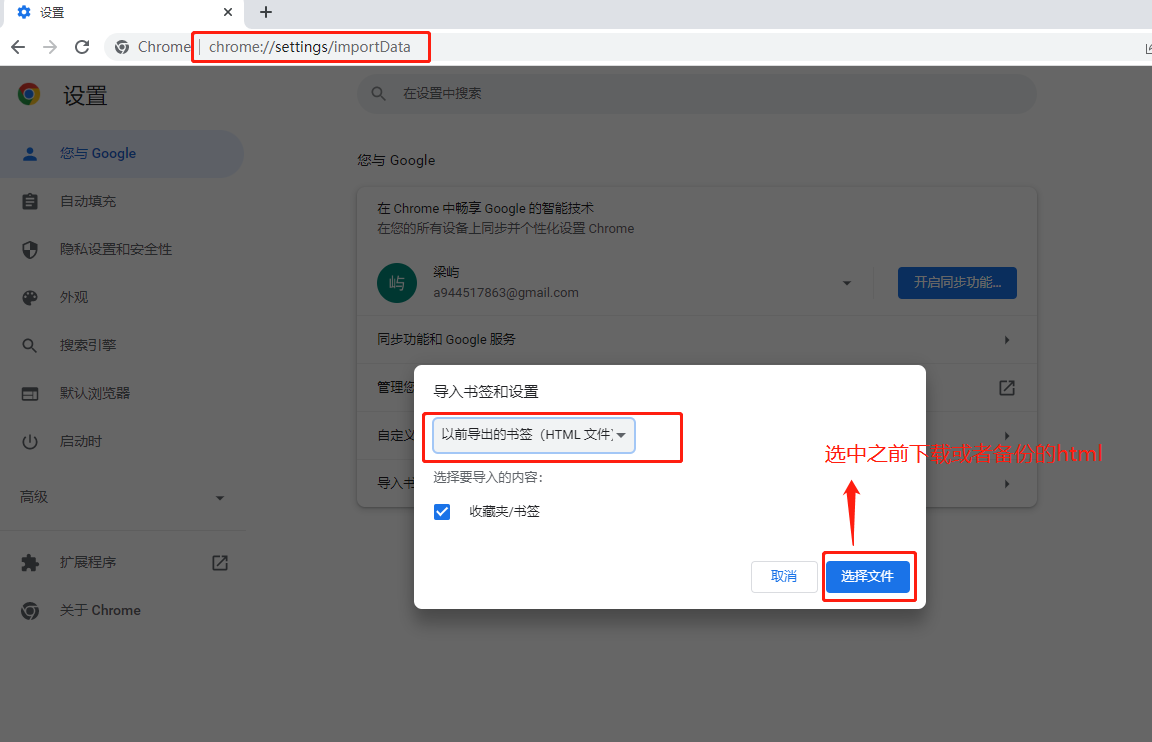Click the browser forward arrow
Viewport: 1152px width, 742px height.
pyautogui.click(x=50, y=47)
